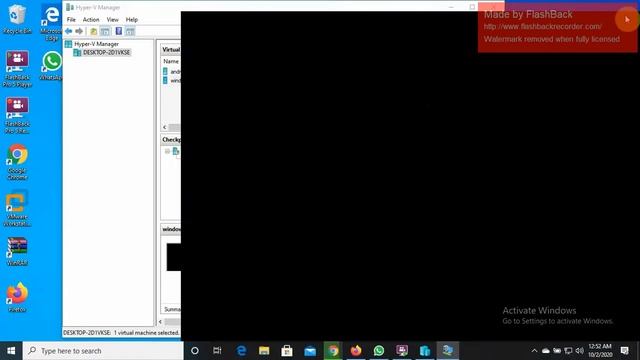Open FlashBack Pro Recorder desktop shortcut

(x=17, y=116)
